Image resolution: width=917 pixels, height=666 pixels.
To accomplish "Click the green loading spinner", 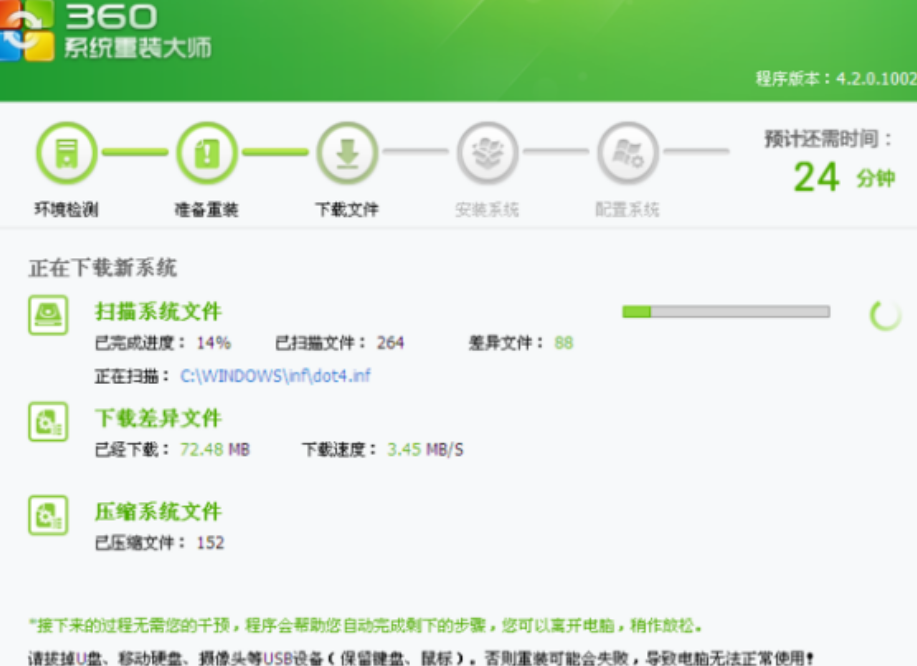I will click(885, 315).
